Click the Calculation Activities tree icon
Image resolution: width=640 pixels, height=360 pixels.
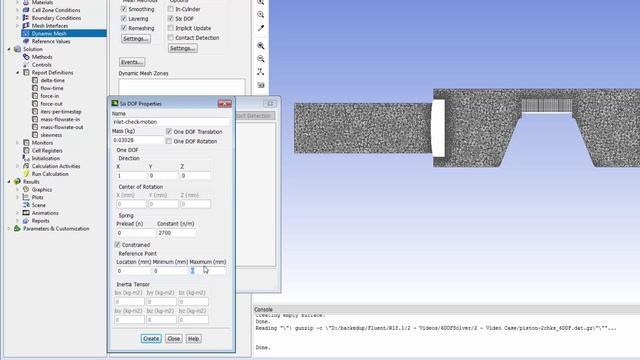pos(26,166)
